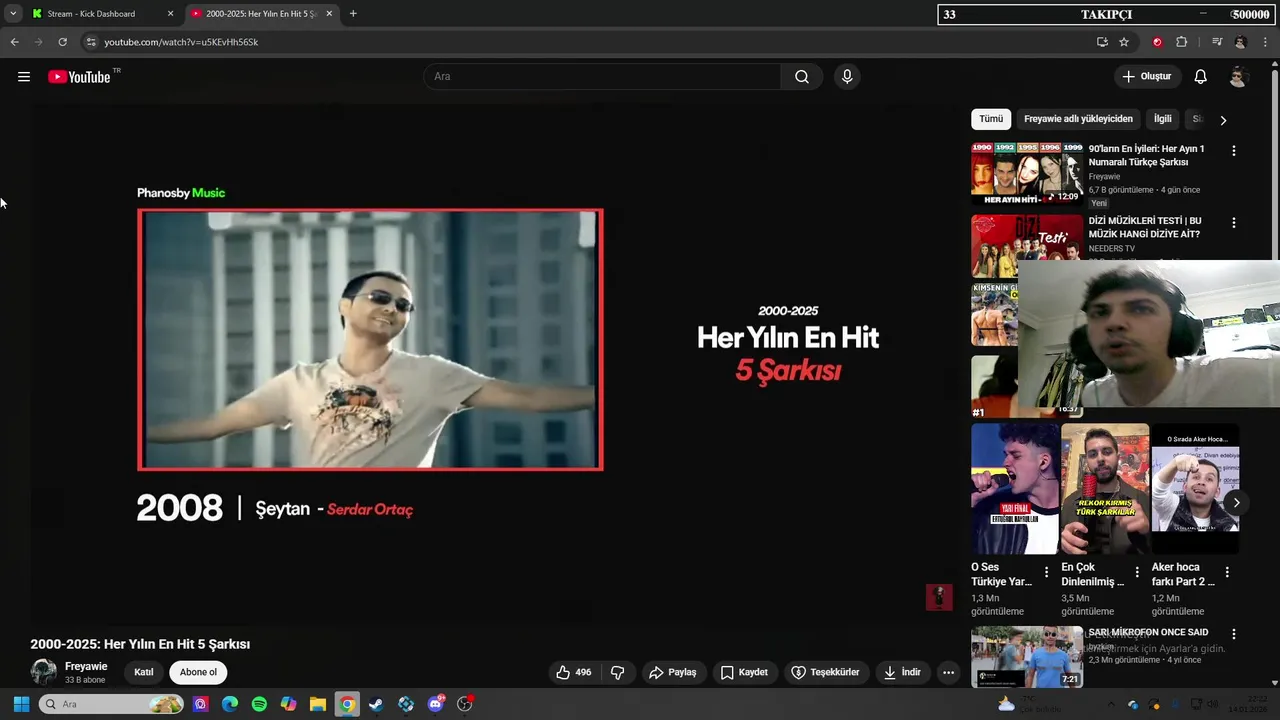Open Discord from the taskbar
The height and width of the screenshot is (720, 1280).
point(435,704)
